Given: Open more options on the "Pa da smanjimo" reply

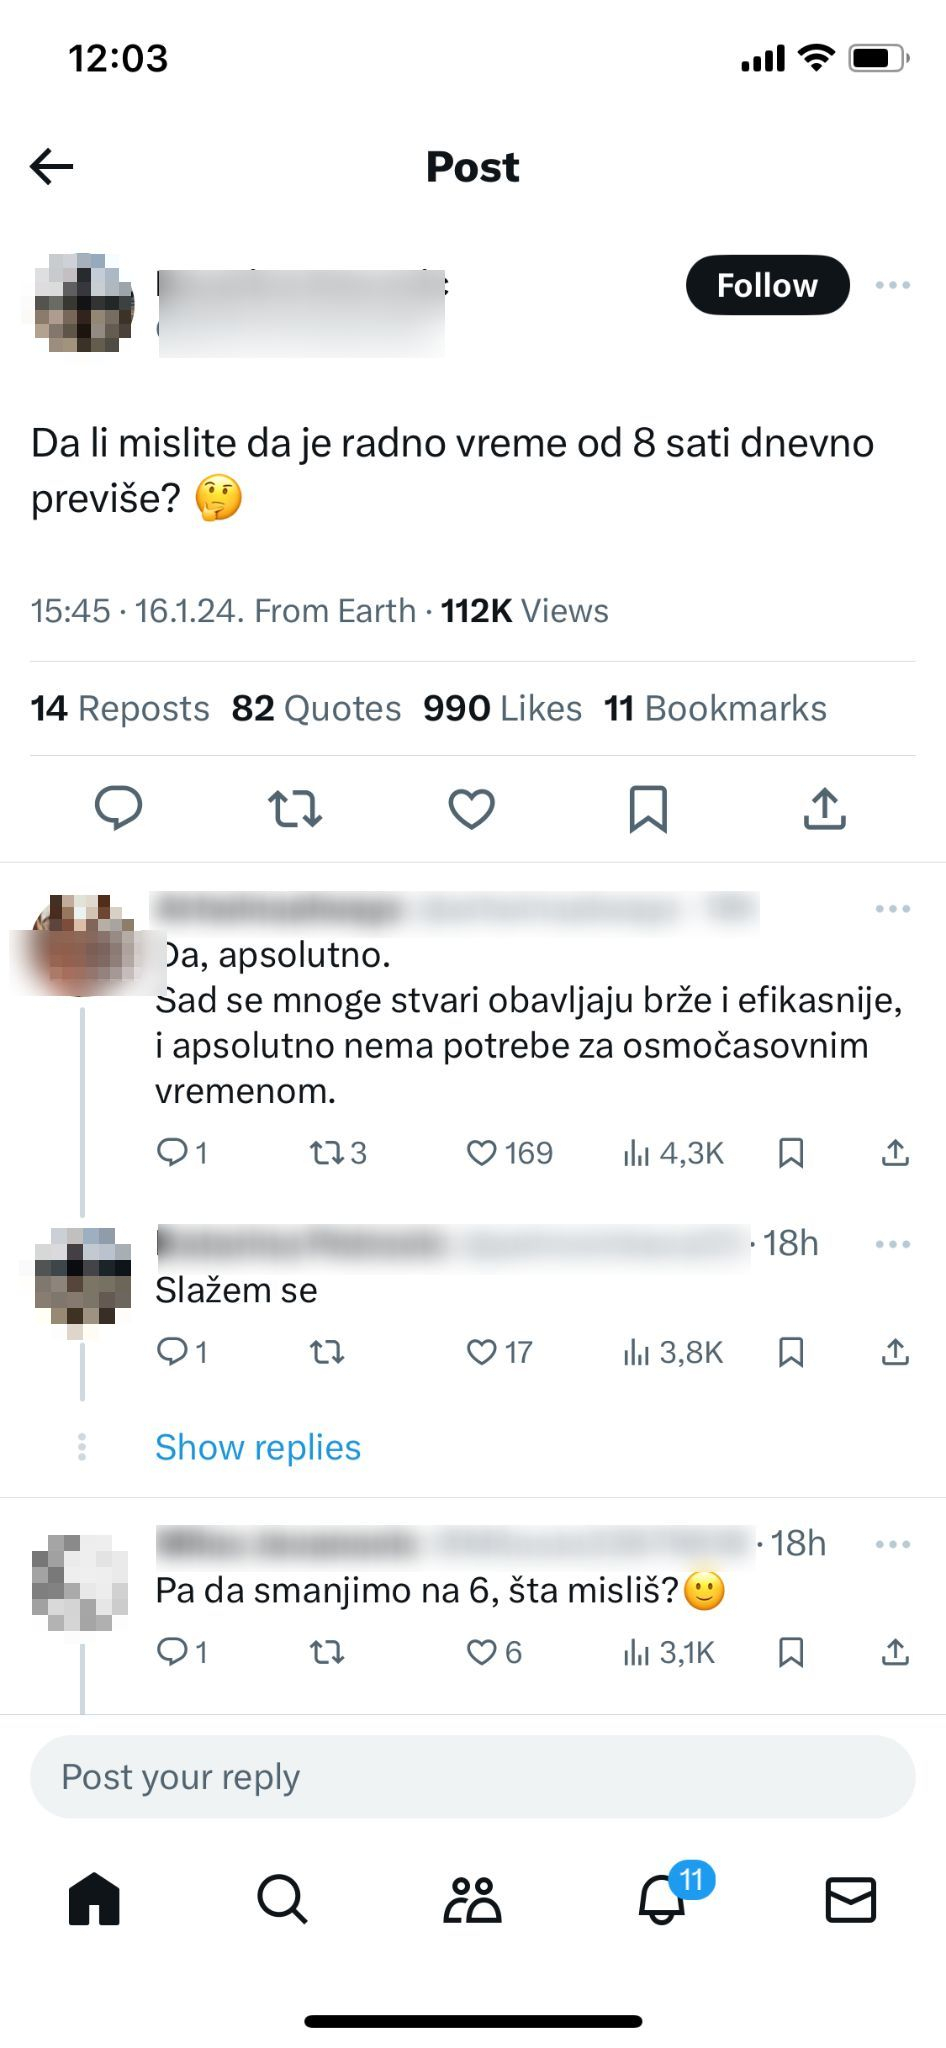Looking at the screenshot, I should tap(891, 1543).
